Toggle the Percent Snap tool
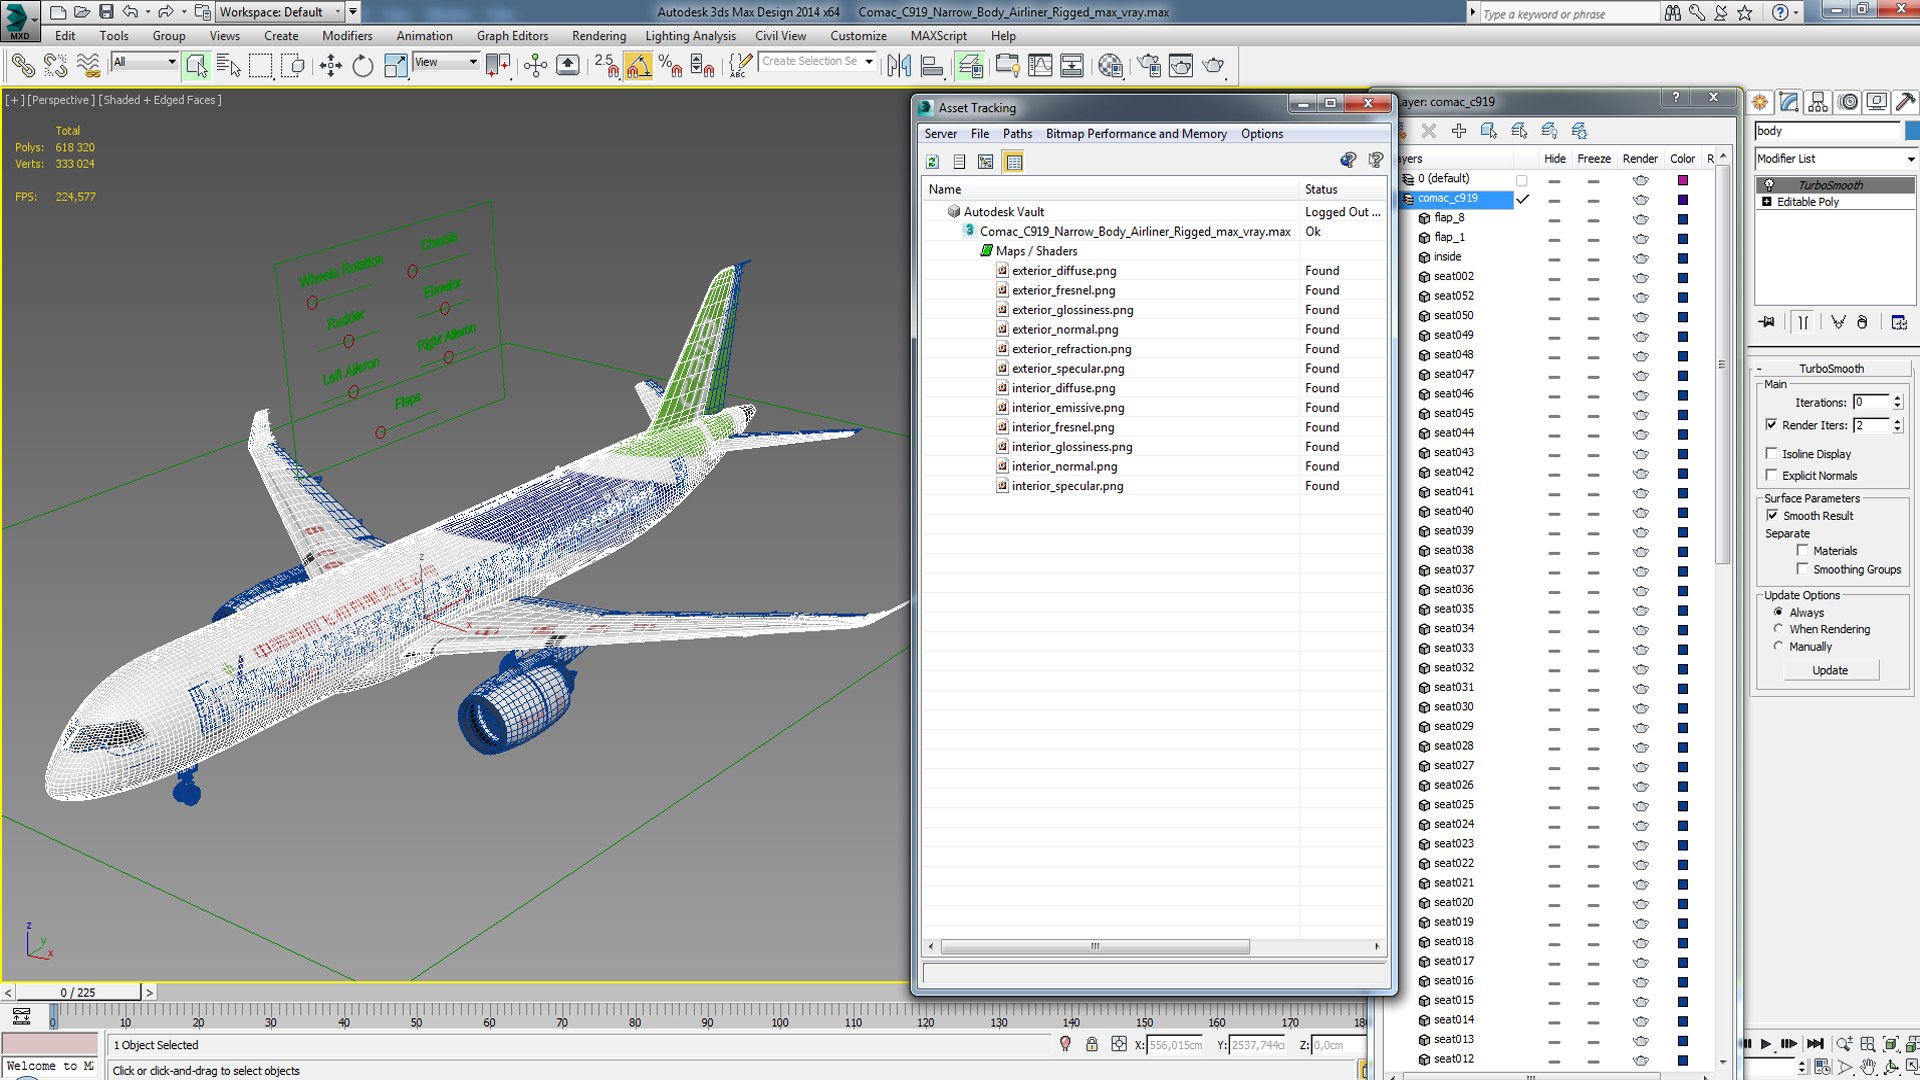Image resolution: width=1920 pixels, height=1080 pixels. [670, 66]
